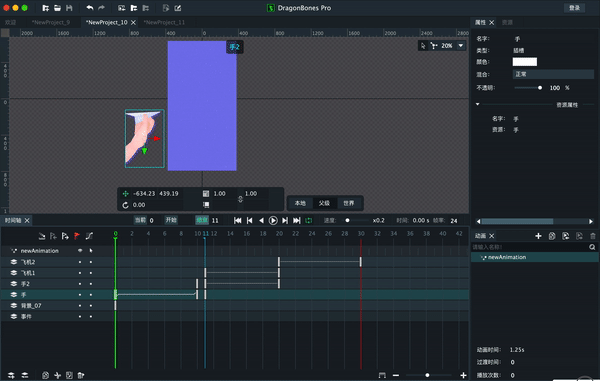Toggle the selectable dot for layer 背景_07

(x=91, y=306)
